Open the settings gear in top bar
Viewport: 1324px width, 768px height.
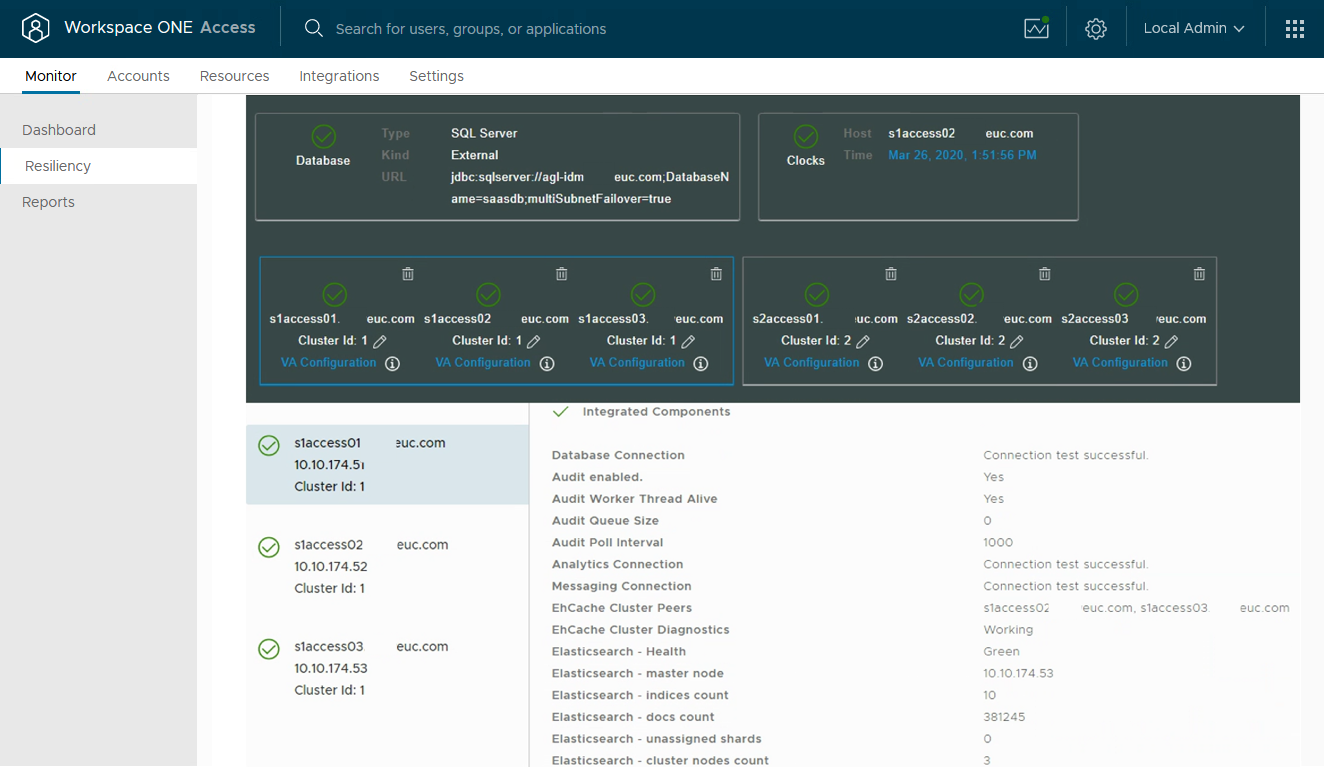pyautogui.click(x=1095, y=28)
